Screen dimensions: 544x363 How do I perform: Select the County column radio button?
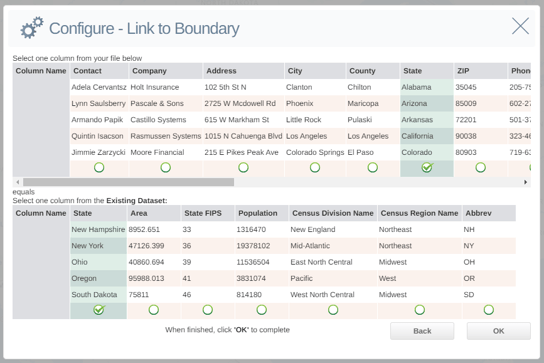pos(373,168)
